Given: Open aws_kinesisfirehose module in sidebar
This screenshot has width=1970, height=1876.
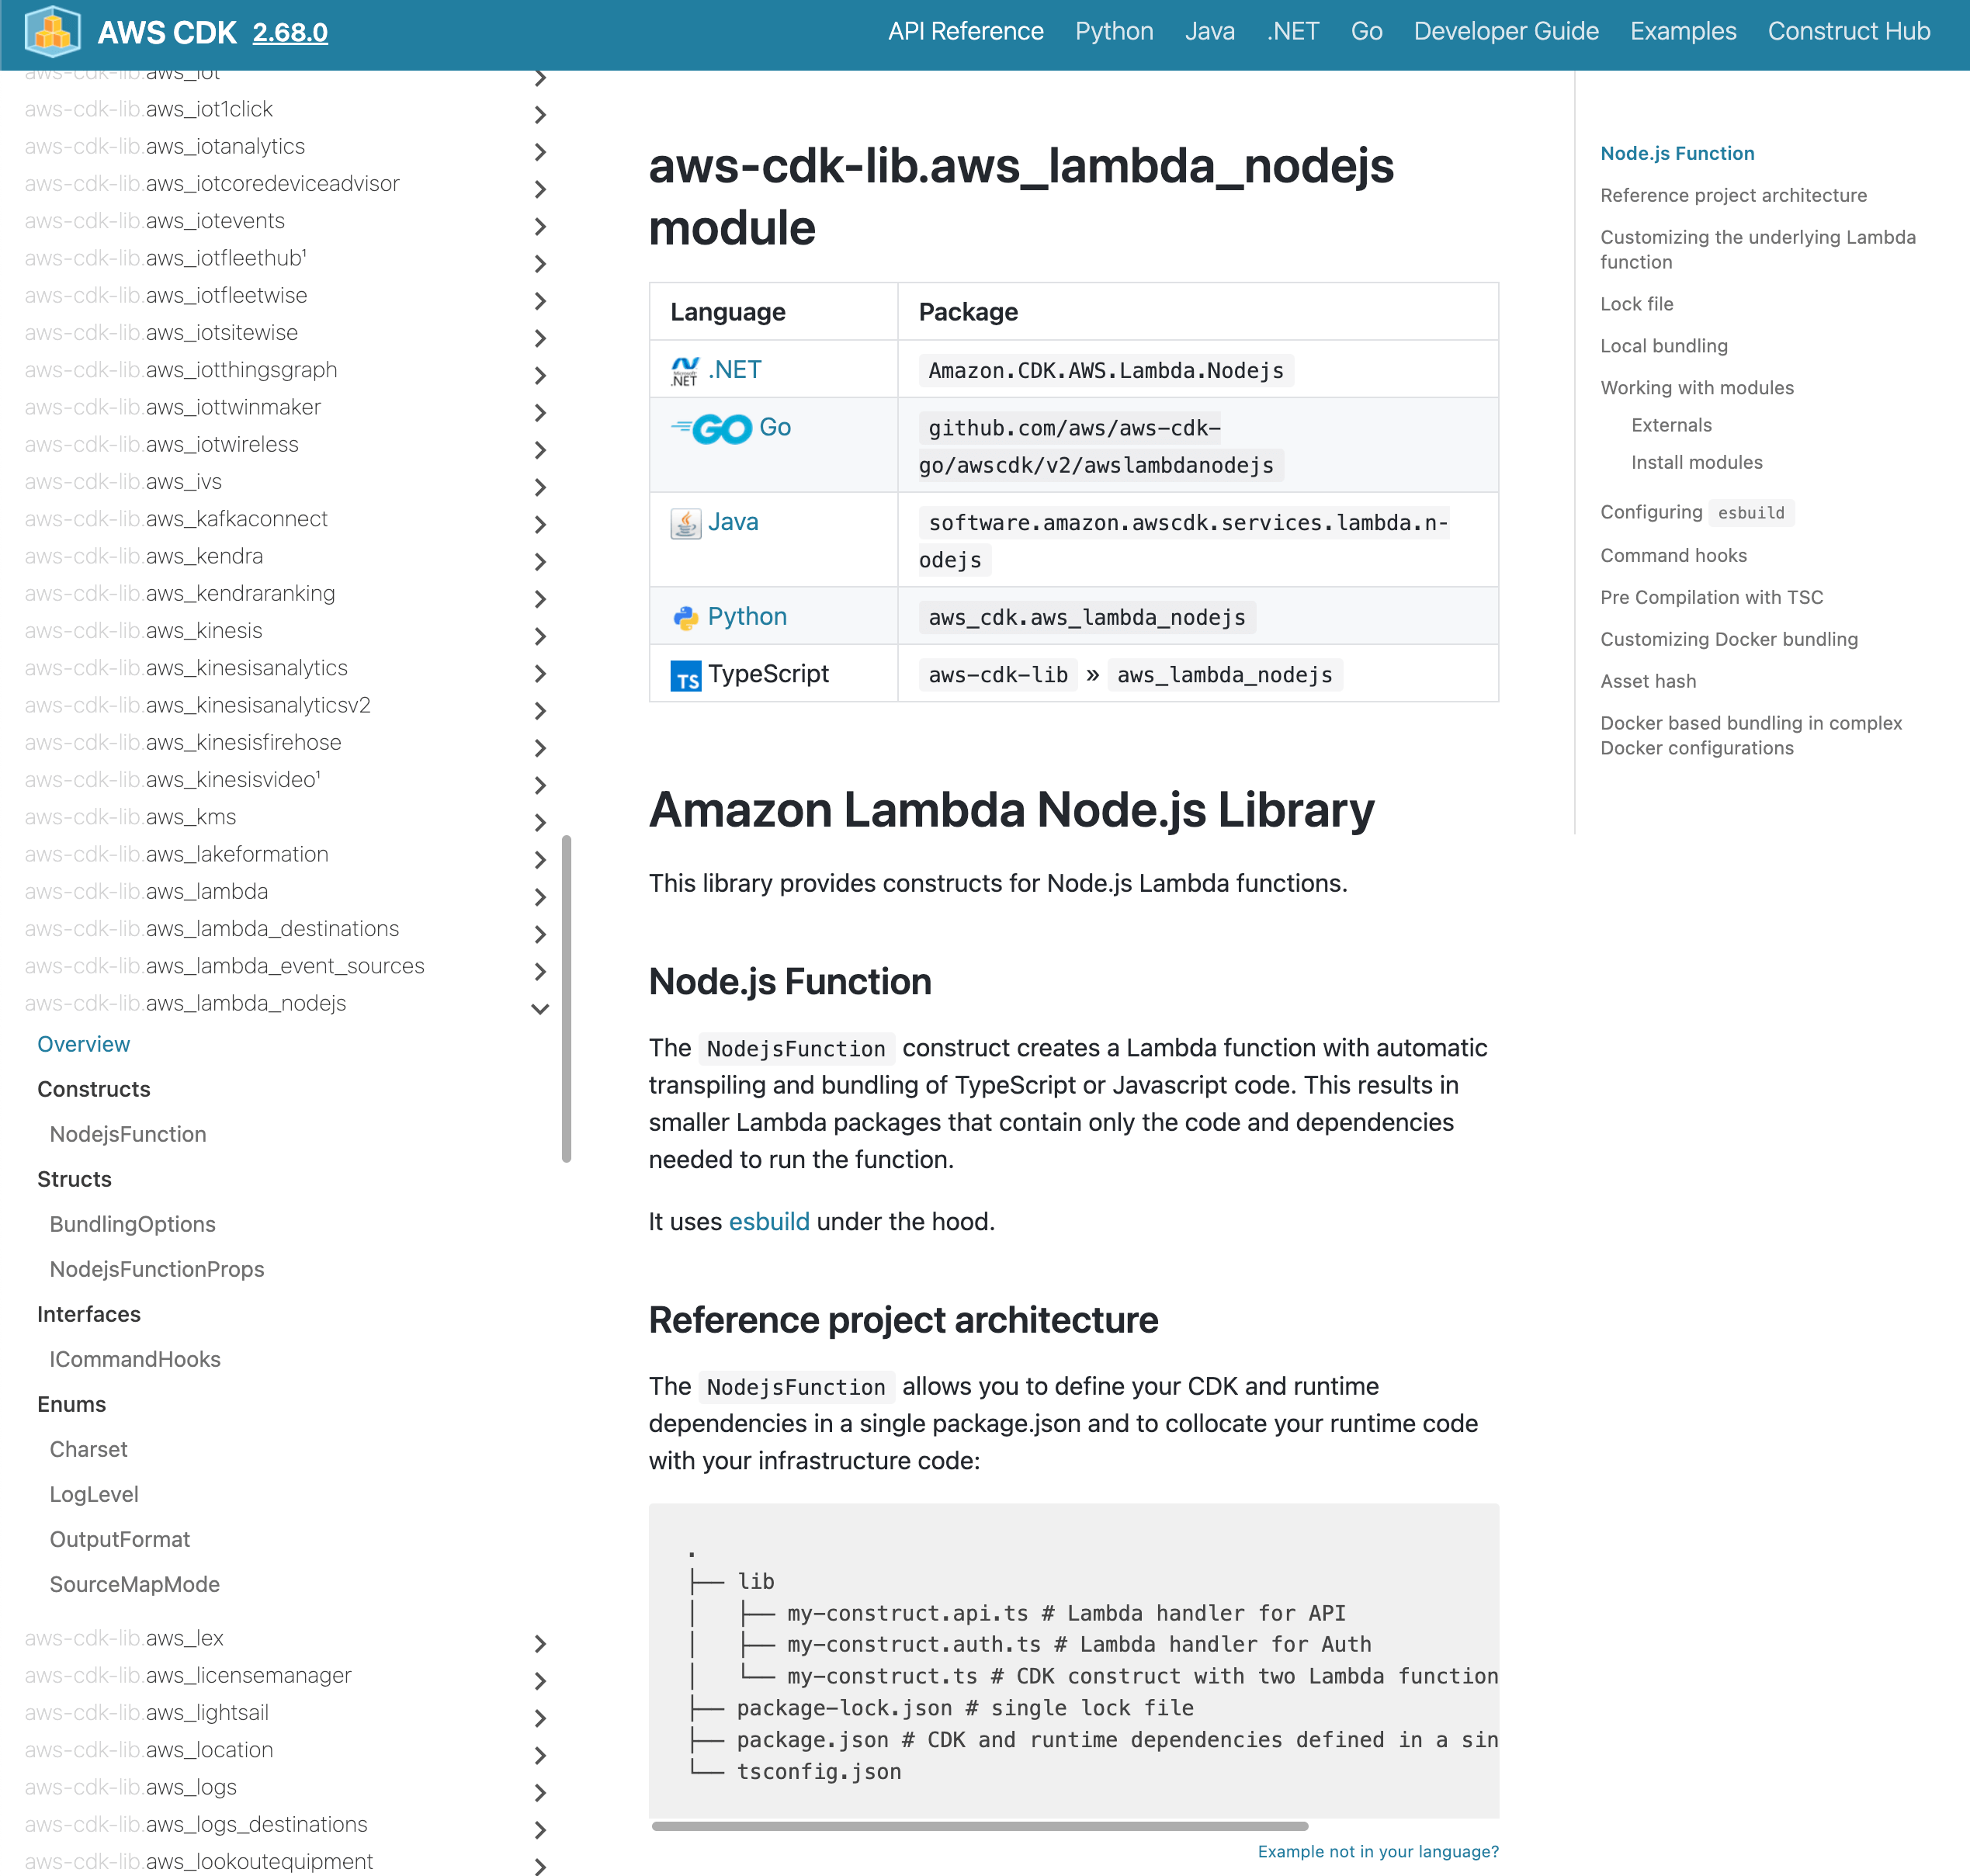Looking at the screenshot, I should (183, 742).
